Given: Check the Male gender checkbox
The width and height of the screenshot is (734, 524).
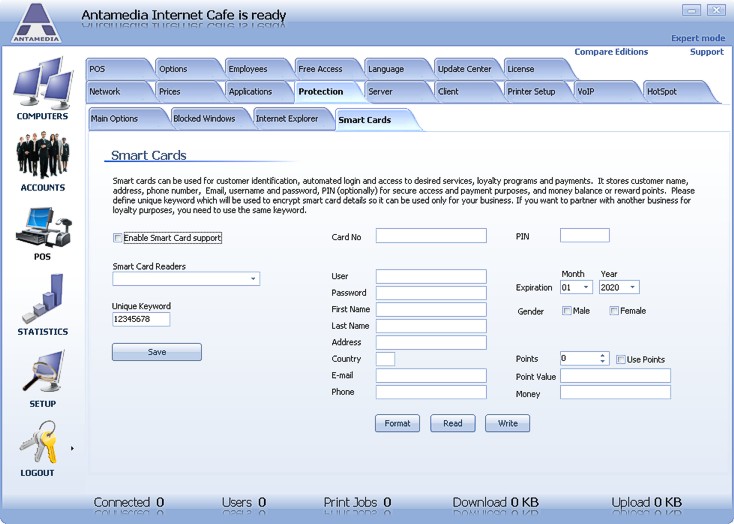Looking at the screenshot, I should point(566,311).
